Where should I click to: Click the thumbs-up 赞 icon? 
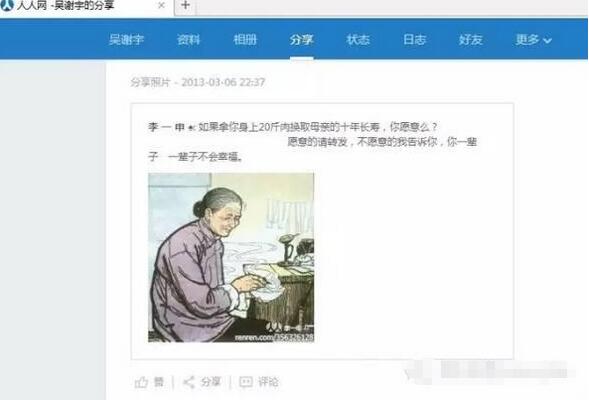click(141, 382)
